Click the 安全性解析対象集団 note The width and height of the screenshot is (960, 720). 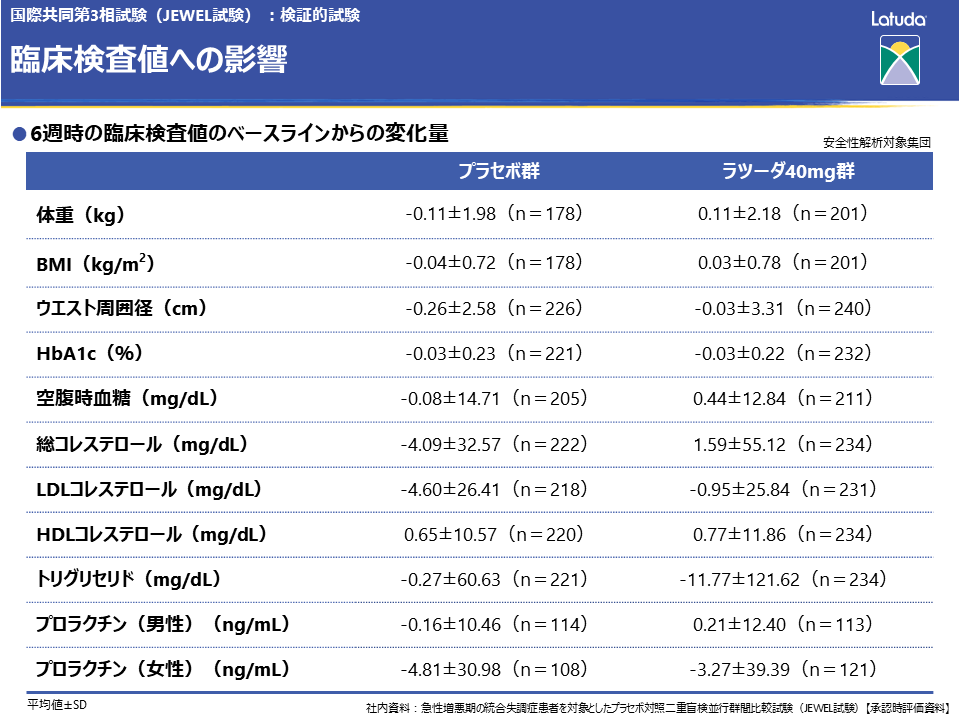(877, 142)
